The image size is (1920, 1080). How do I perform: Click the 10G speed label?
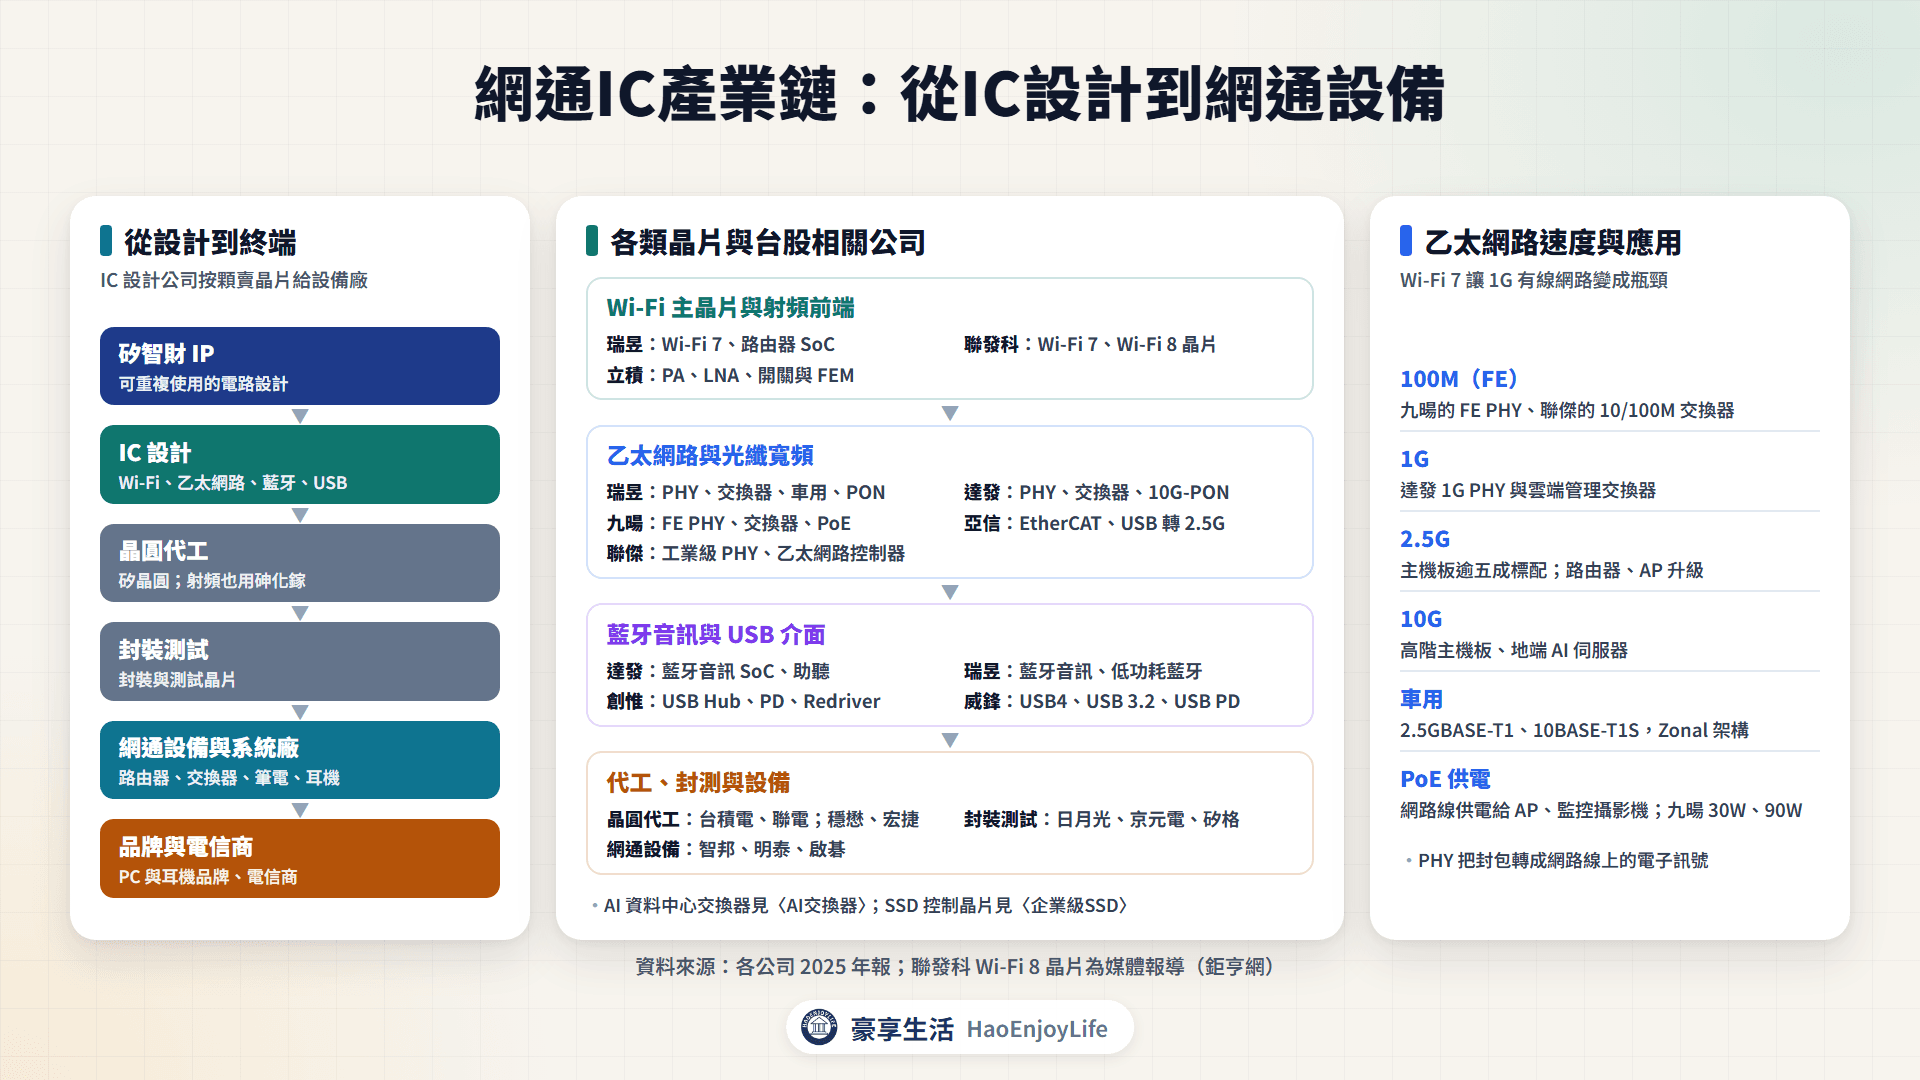(x=1421, y=619)
